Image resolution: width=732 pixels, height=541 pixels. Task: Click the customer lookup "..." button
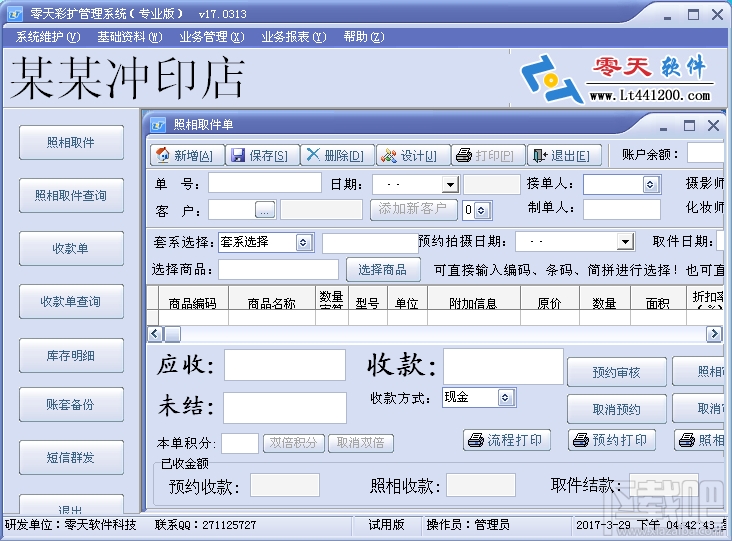[x=265, y=210]
